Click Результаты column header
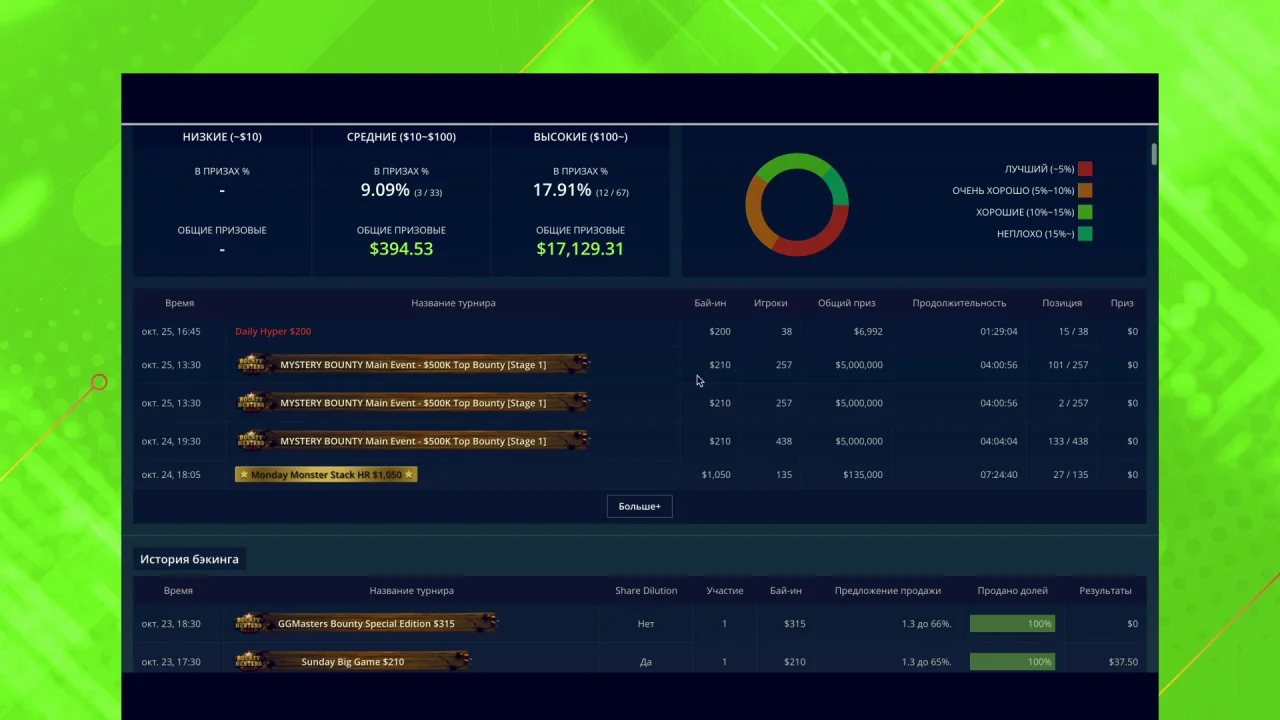This screenshot has height=720, width=1280. [x=1105, y=590]
